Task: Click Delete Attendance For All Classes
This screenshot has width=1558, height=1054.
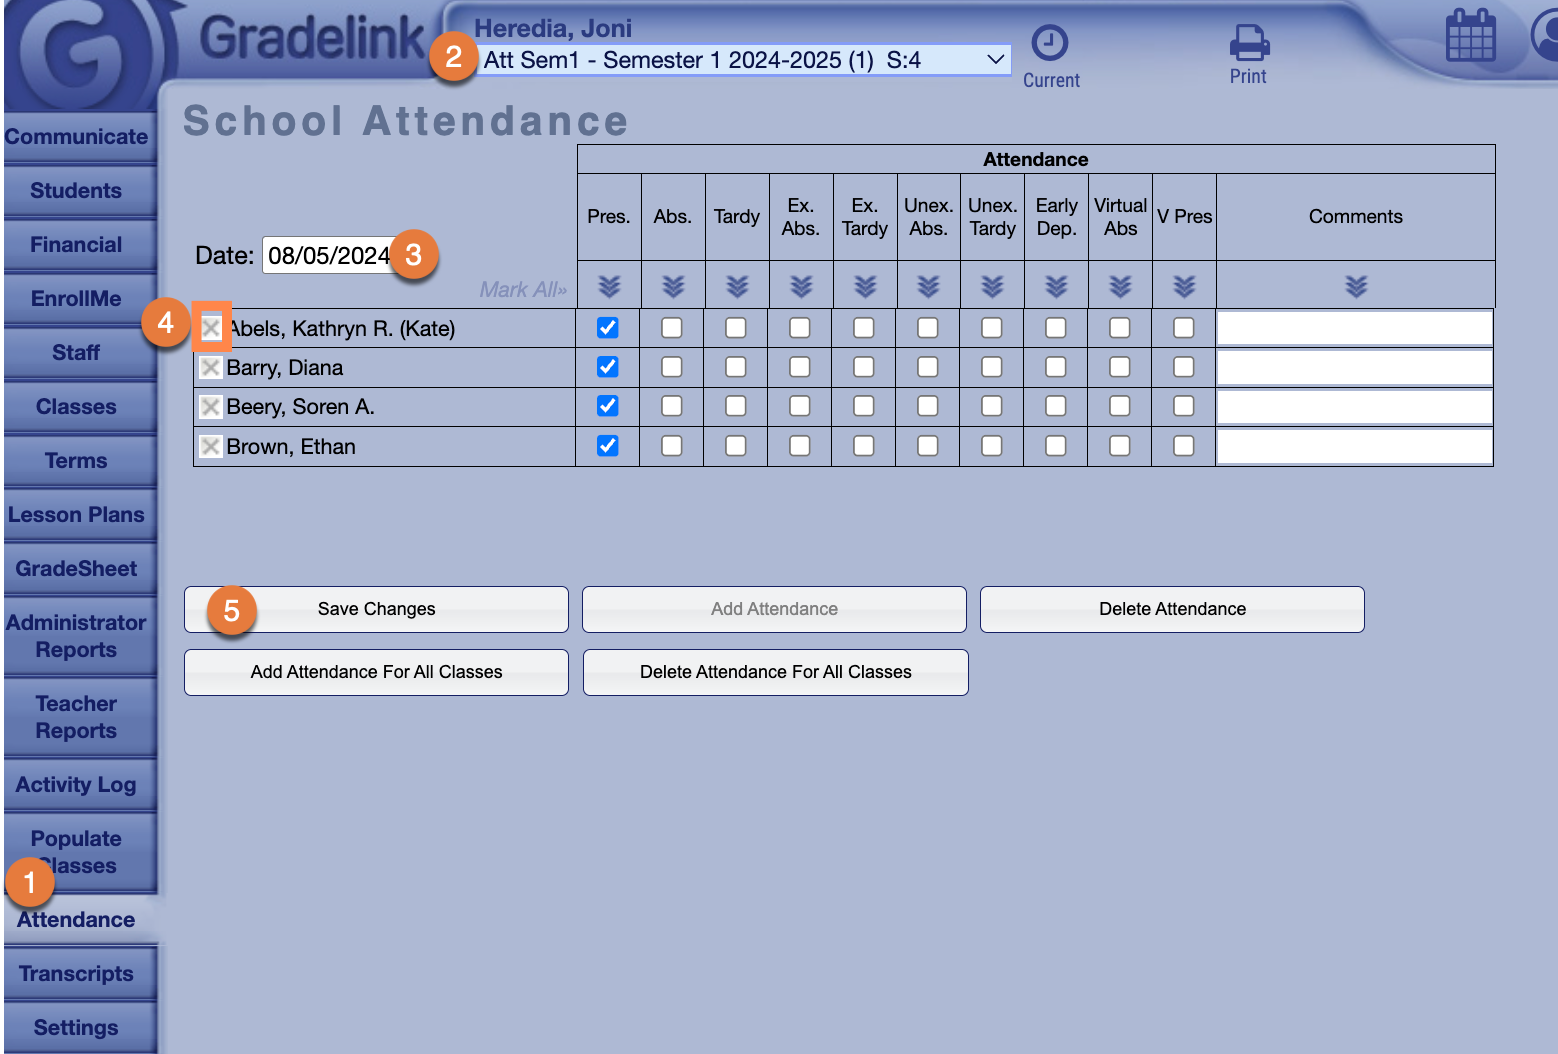Action: pyautogui.click(x=776, y=672)
